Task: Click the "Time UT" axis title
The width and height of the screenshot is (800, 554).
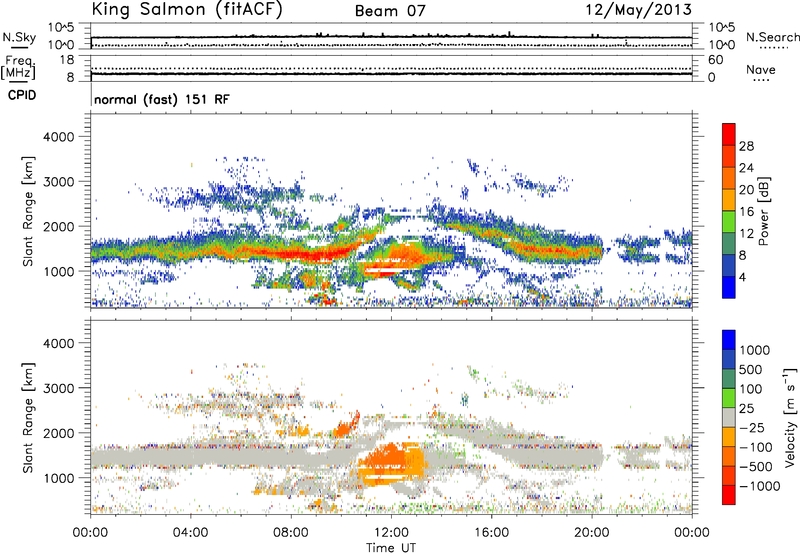Action: pos(391,548)
